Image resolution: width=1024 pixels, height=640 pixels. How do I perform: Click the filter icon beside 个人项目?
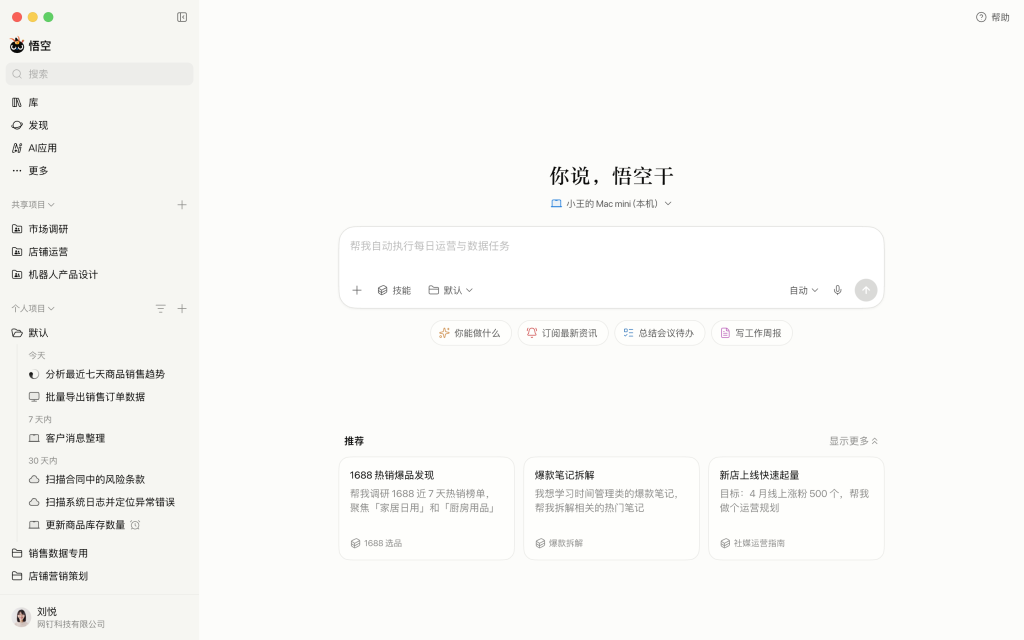pyautogui.click(x=161, y=308)
